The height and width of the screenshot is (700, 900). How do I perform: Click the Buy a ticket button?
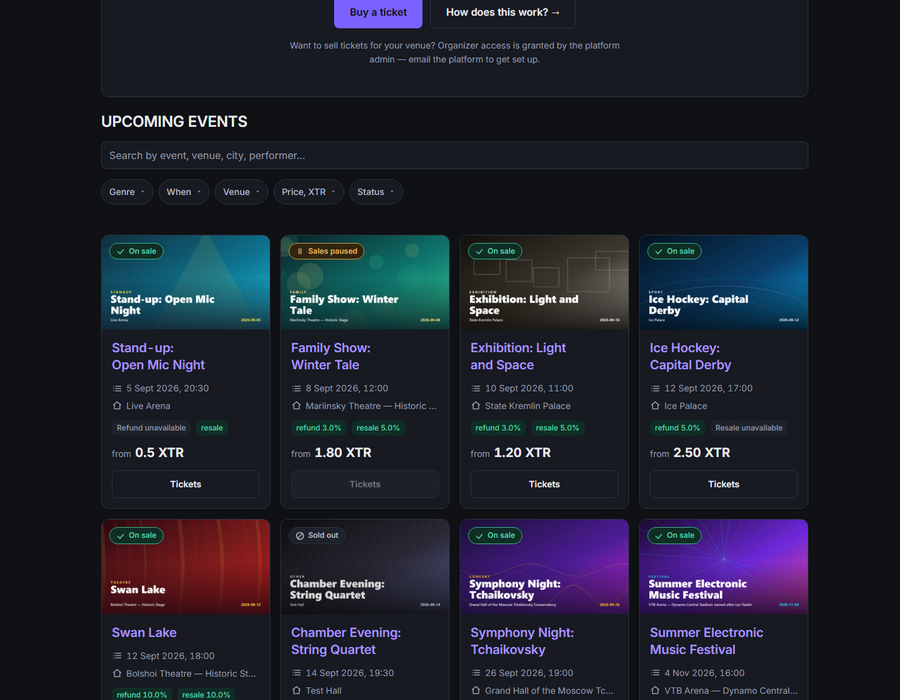378,12
